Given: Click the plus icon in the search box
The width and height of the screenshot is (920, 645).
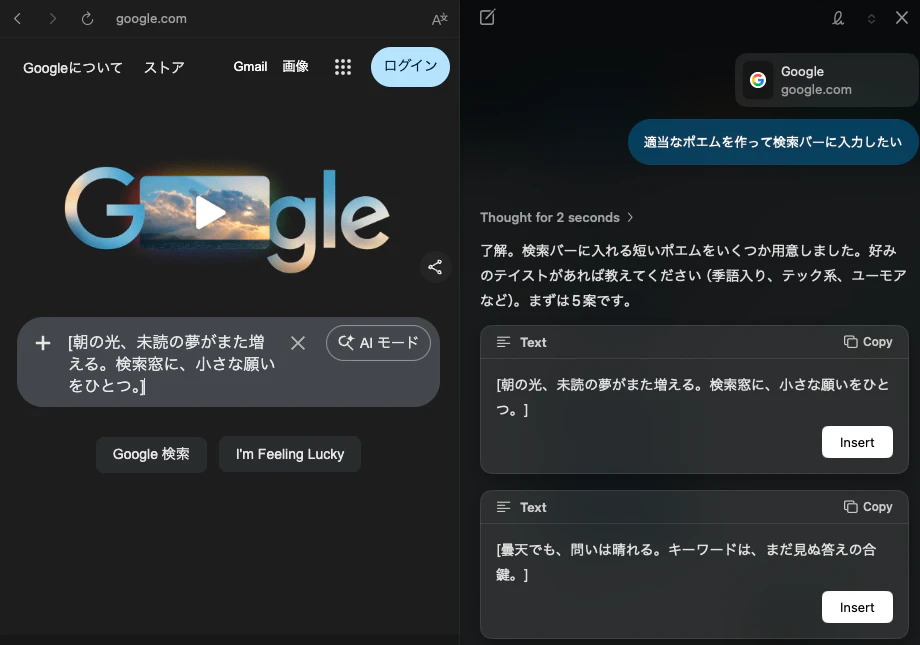Looking at the screenshot, I should point(43,343).
